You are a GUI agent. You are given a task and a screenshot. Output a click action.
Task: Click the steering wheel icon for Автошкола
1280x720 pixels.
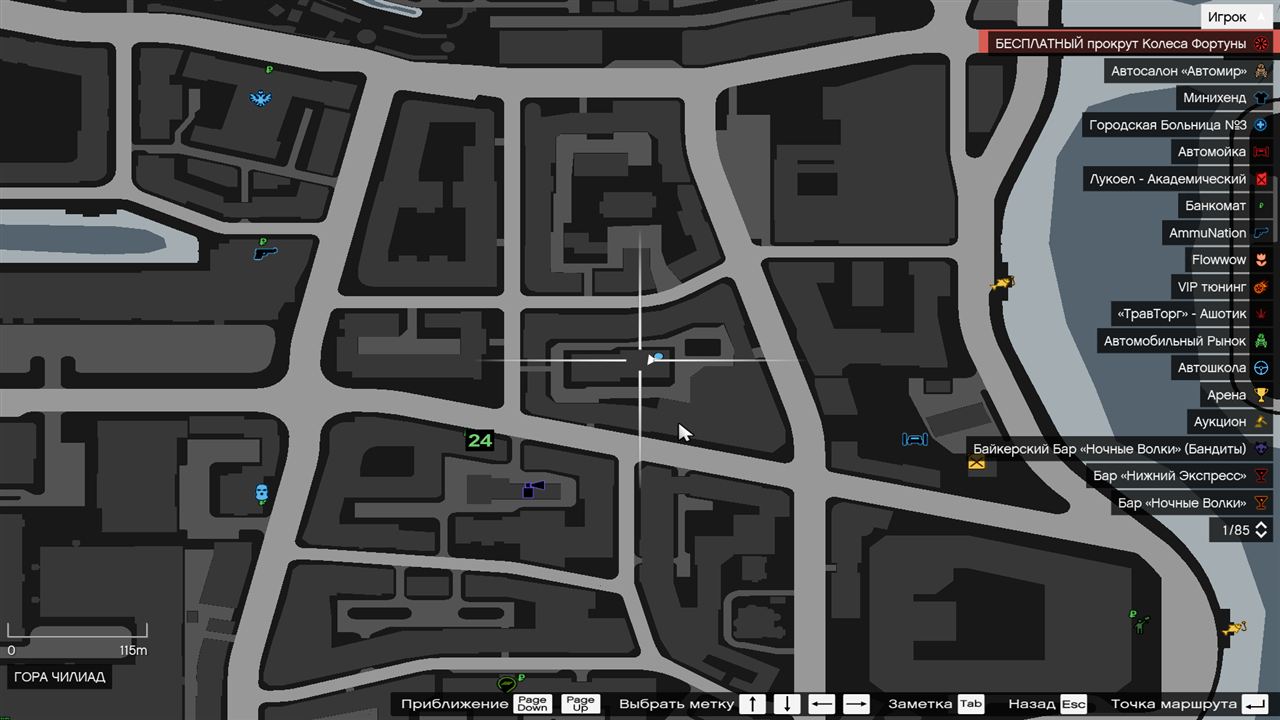pos(1261,368)
